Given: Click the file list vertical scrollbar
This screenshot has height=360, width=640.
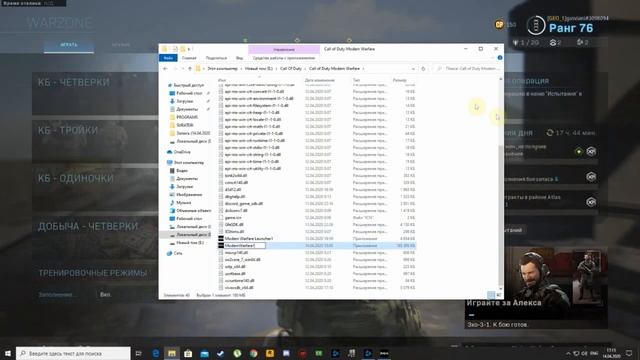Looking at the screenshot, I should [501, 216].
